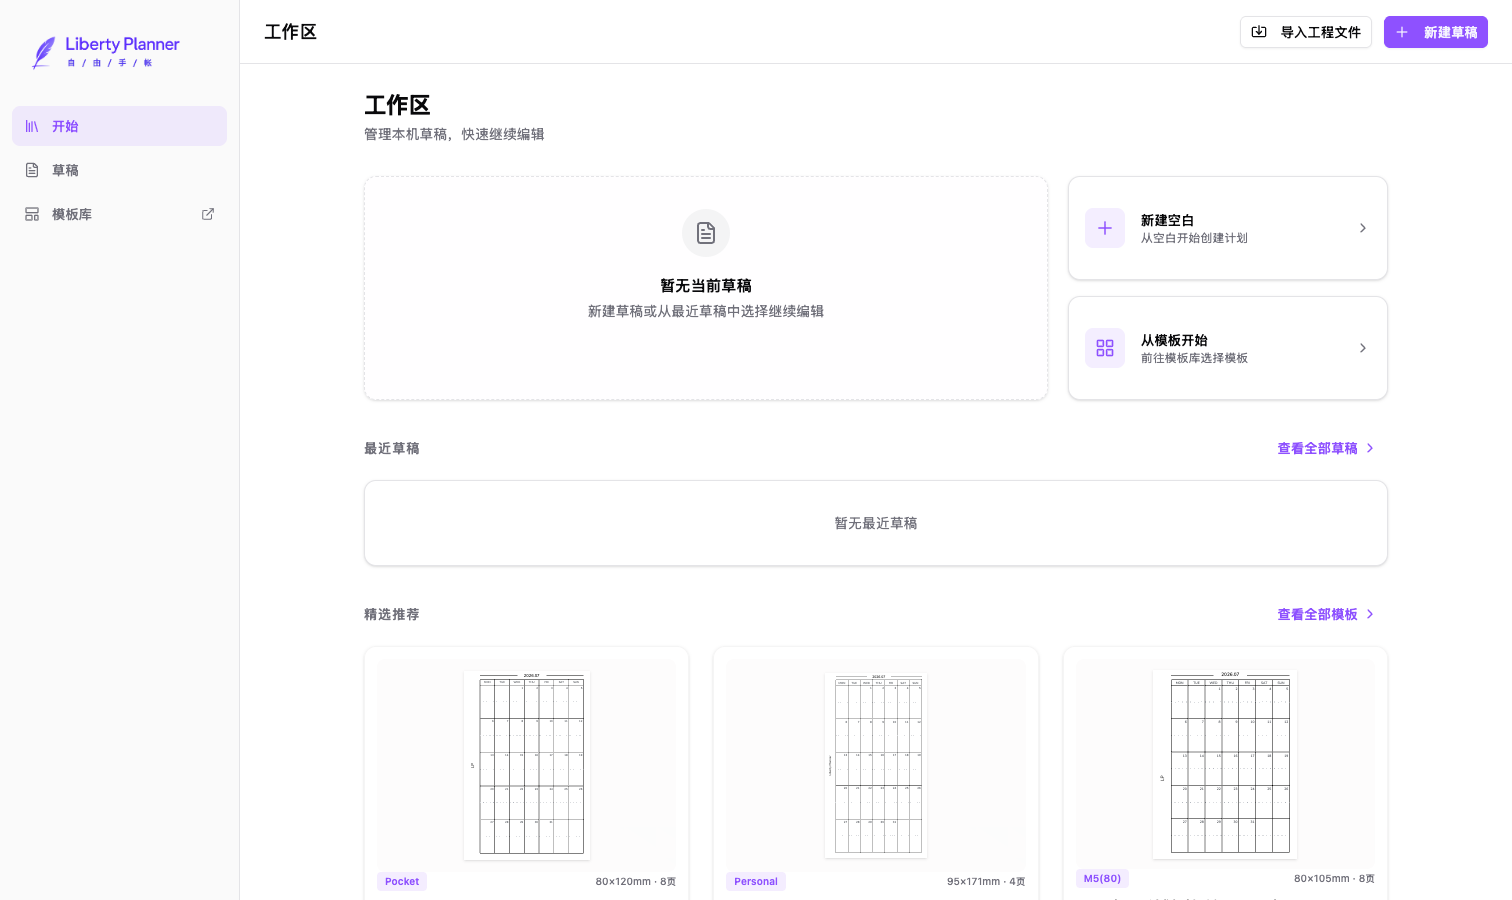Click the 新建空白 card
The image size is (1512, 900).
1227,228
